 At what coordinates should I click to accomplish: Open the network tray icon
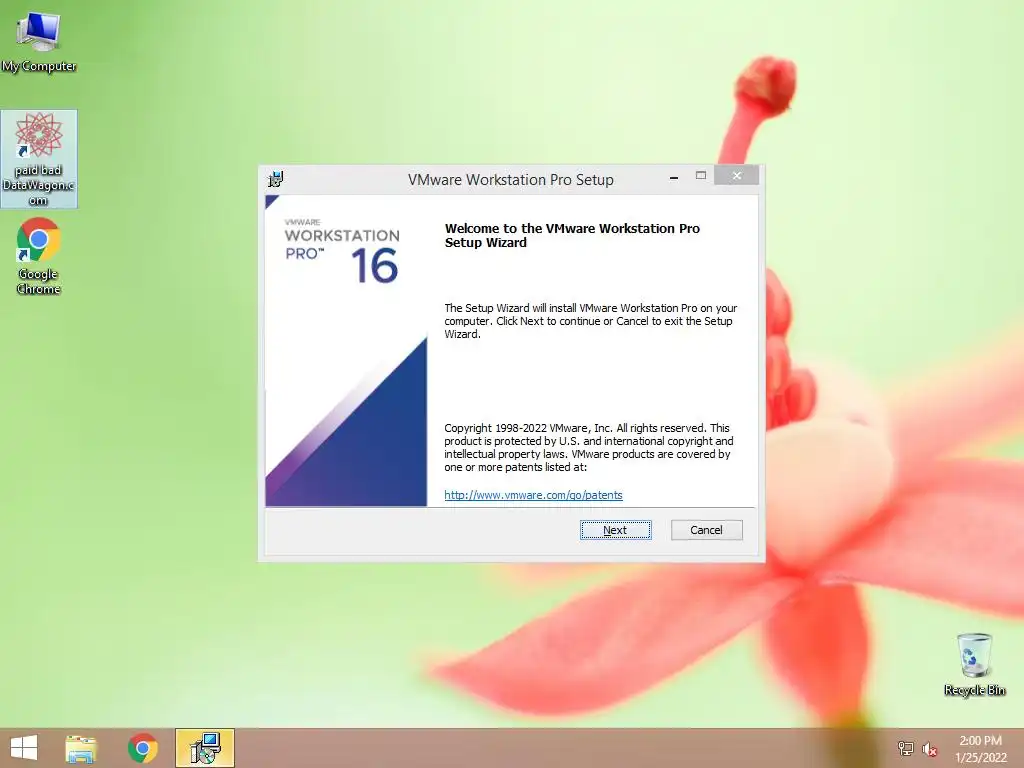906,748
